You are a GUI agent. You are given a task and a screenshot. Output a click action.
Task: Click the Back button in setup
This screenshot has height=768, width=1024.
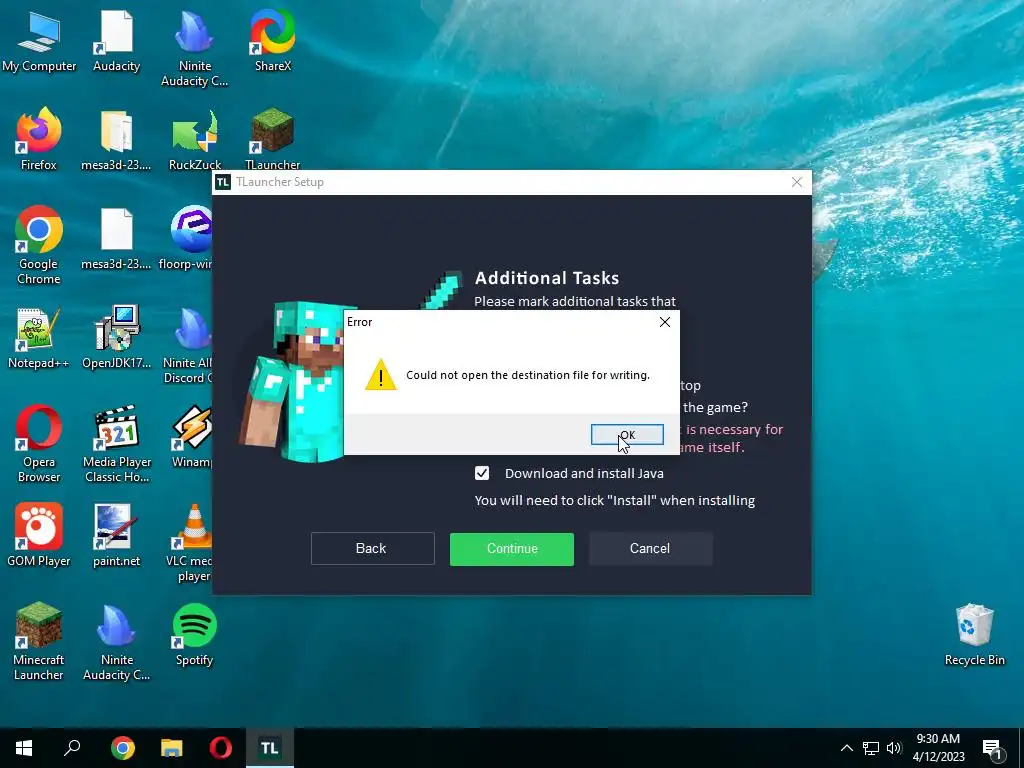point(372,549)
